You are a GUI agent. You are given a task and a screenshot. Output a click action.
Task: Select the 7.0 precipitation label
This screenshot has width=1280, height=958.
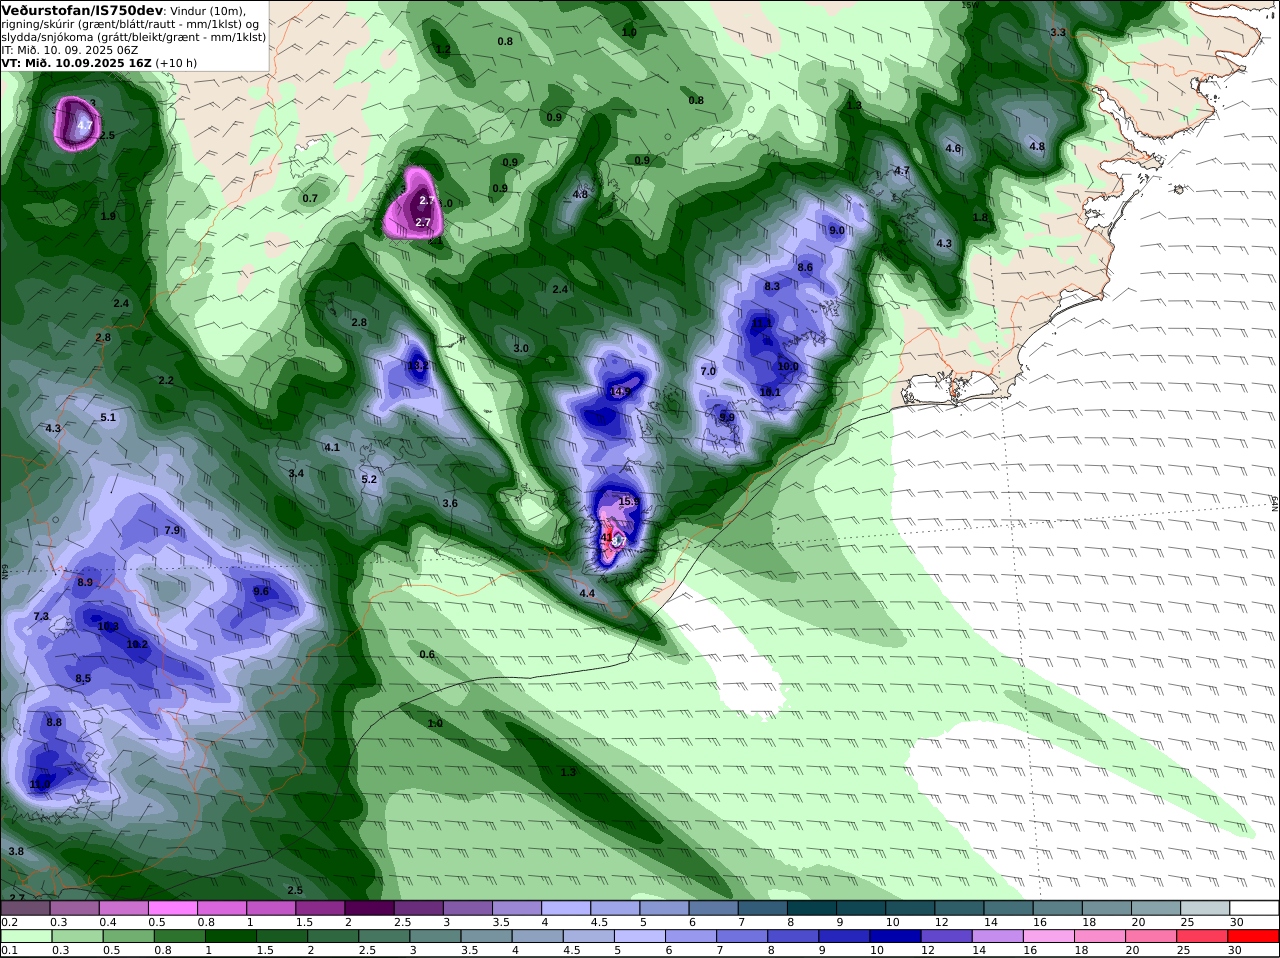pyautogui.click(x=708, y=371)
